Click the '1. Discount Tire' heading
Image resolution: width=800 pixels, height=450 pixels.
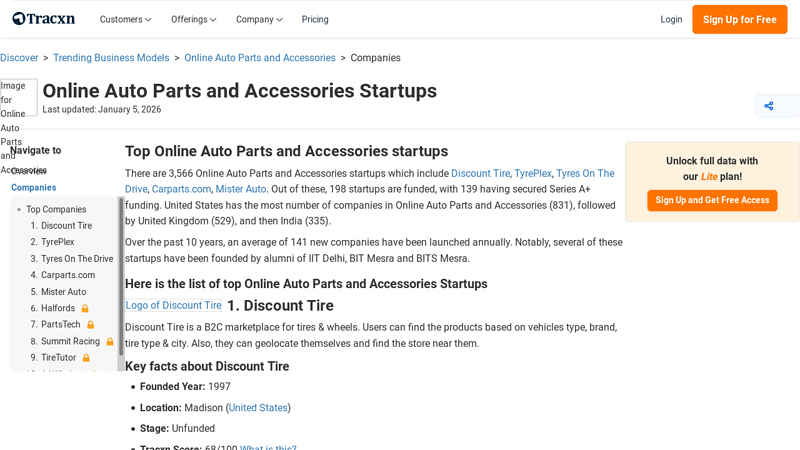point(280,306)
